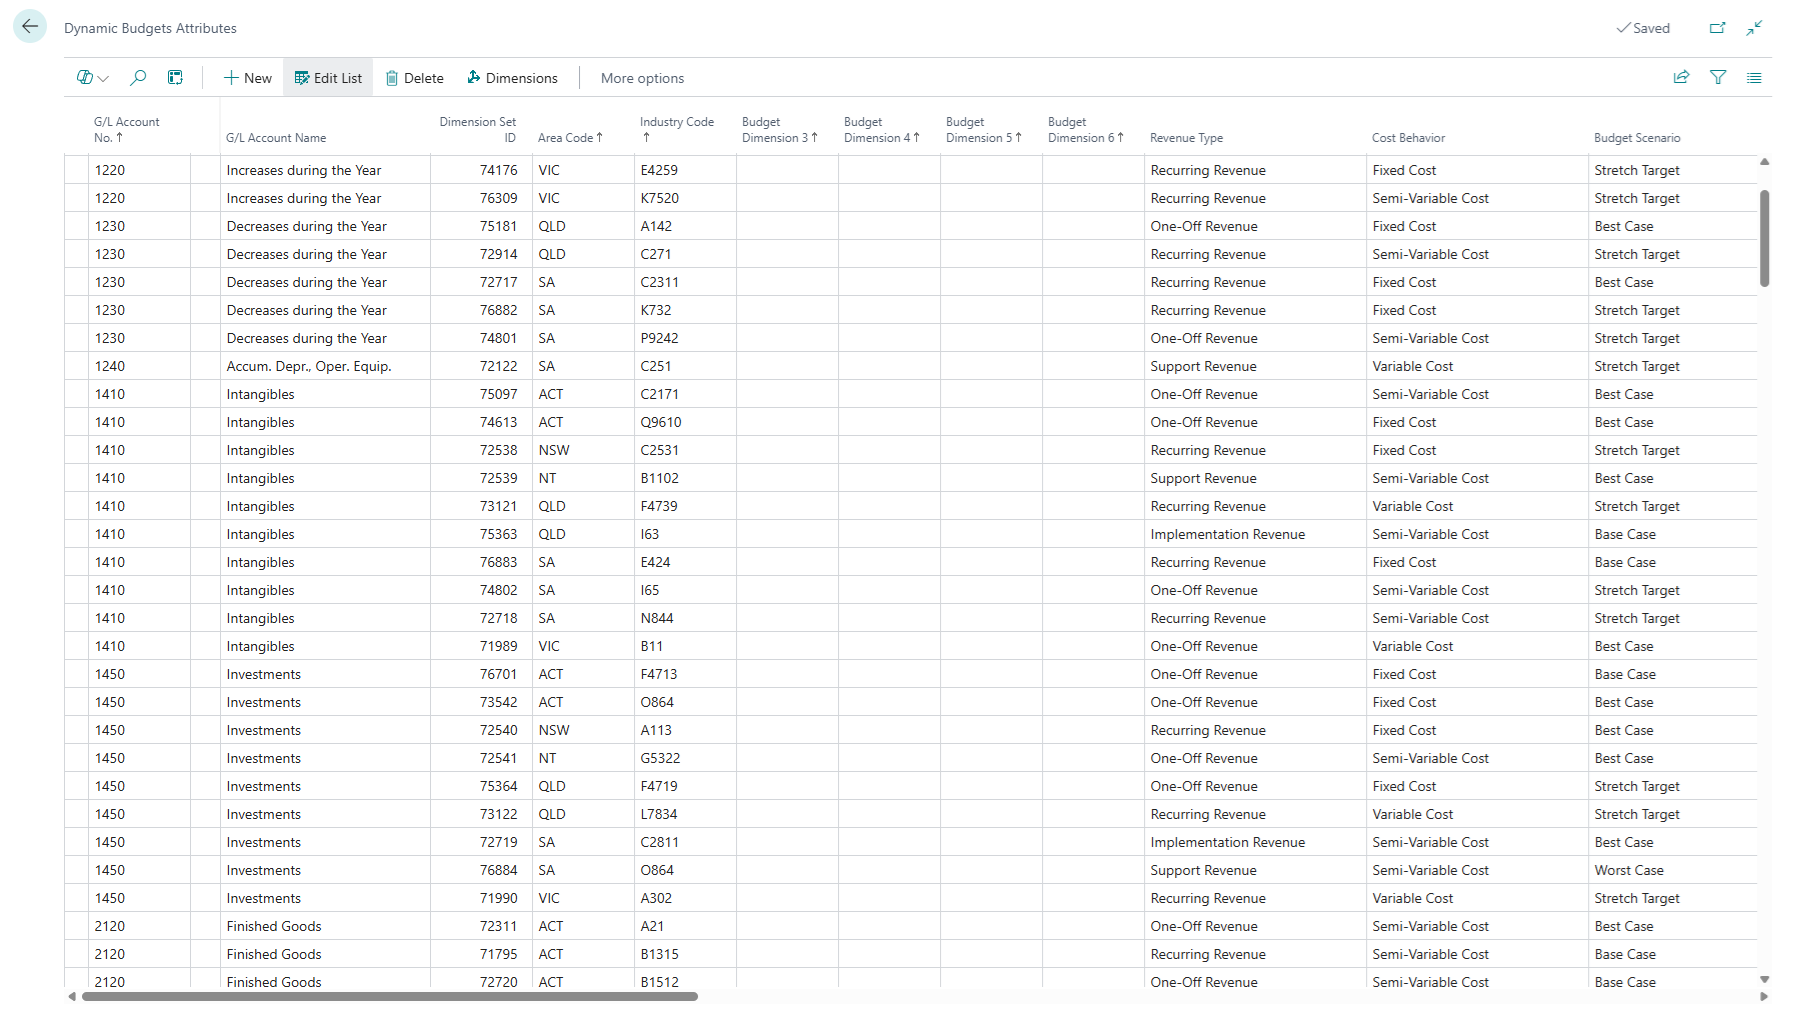Image resolution: width=1795 pixels, height=1018 pixels.
Task: Click the share icon
Action: 1681,78
